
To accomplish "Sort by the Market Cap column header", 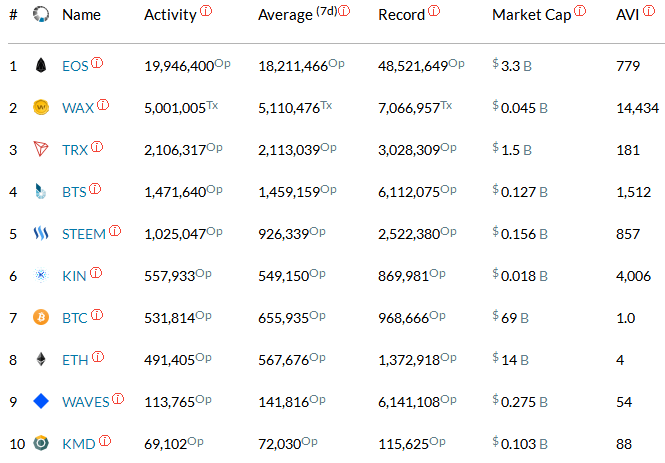I will (x=532, y=15).
